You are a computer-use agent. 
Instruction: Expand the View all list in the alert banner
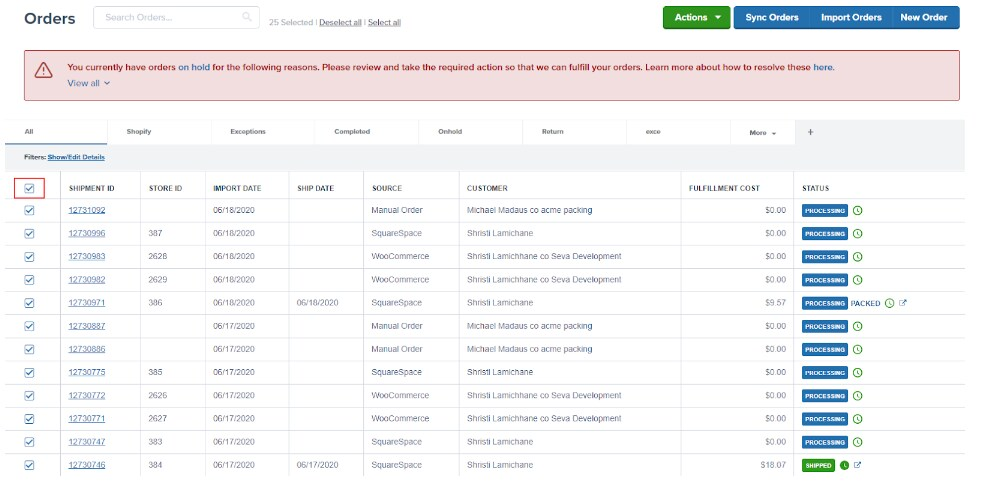pos(88,83)
